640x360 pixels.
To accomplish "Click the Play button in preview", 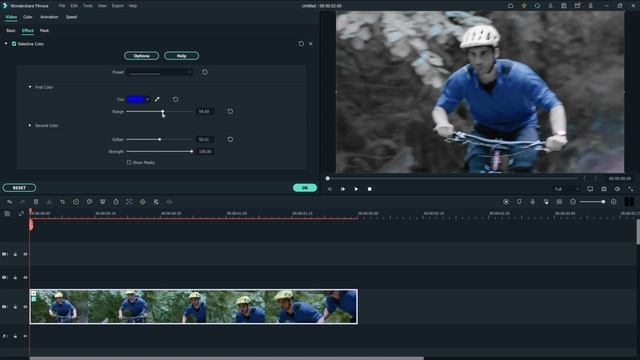I will pyautogui.click(x=356, y=189).
